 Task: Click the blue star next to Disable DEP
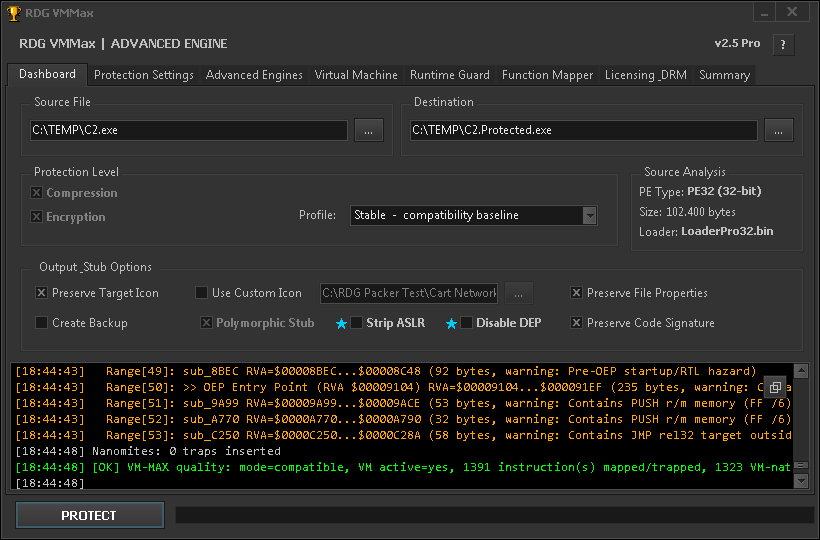pos(451,324)
